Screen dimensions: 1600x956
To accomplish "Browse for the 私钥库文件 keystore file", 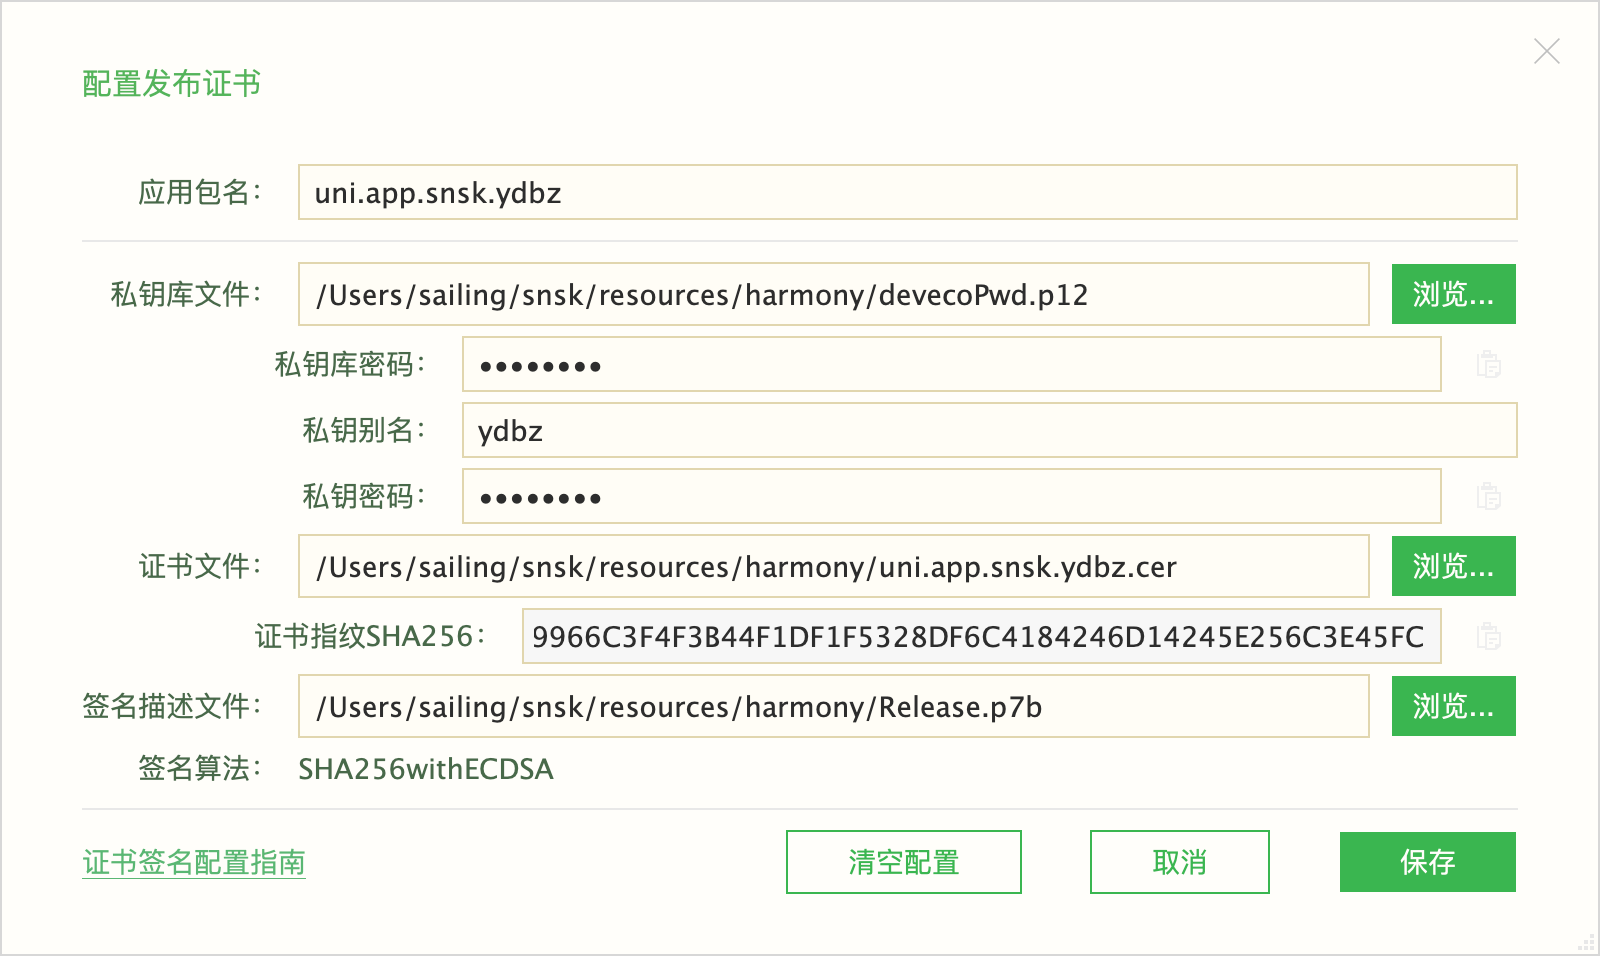I will point(1453,294).
